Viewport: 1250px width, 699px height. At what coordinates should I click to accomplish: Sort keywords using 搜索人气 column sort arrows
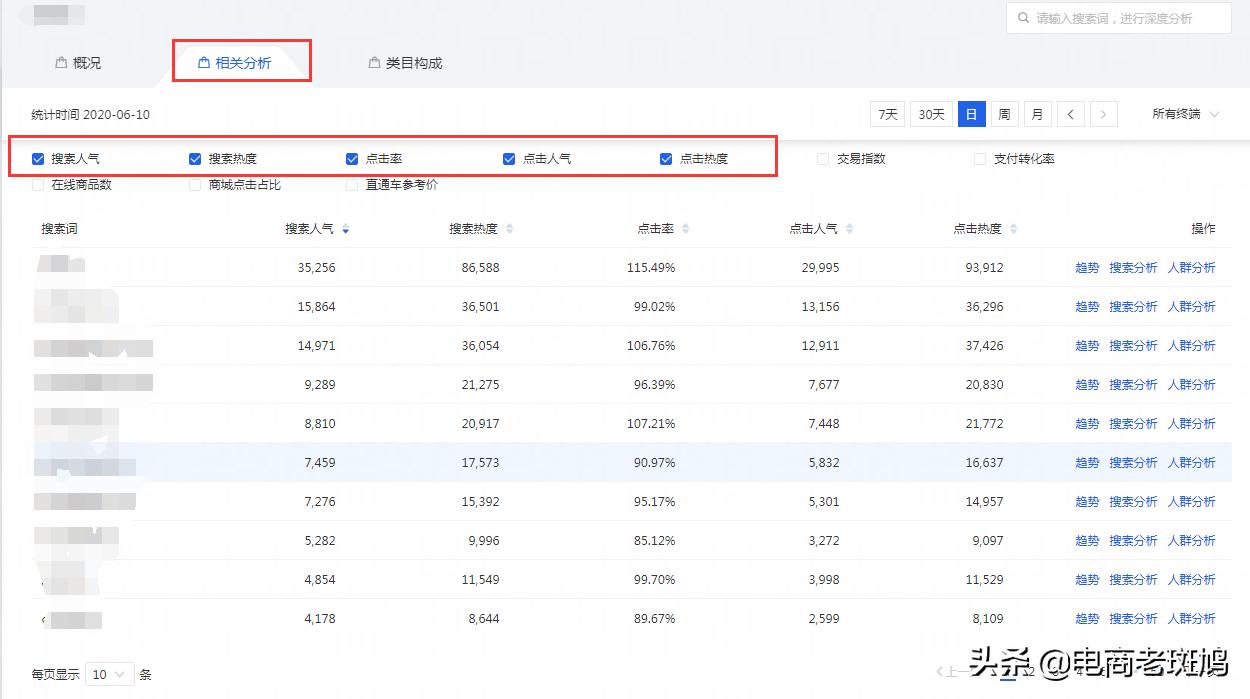point(345,228)
